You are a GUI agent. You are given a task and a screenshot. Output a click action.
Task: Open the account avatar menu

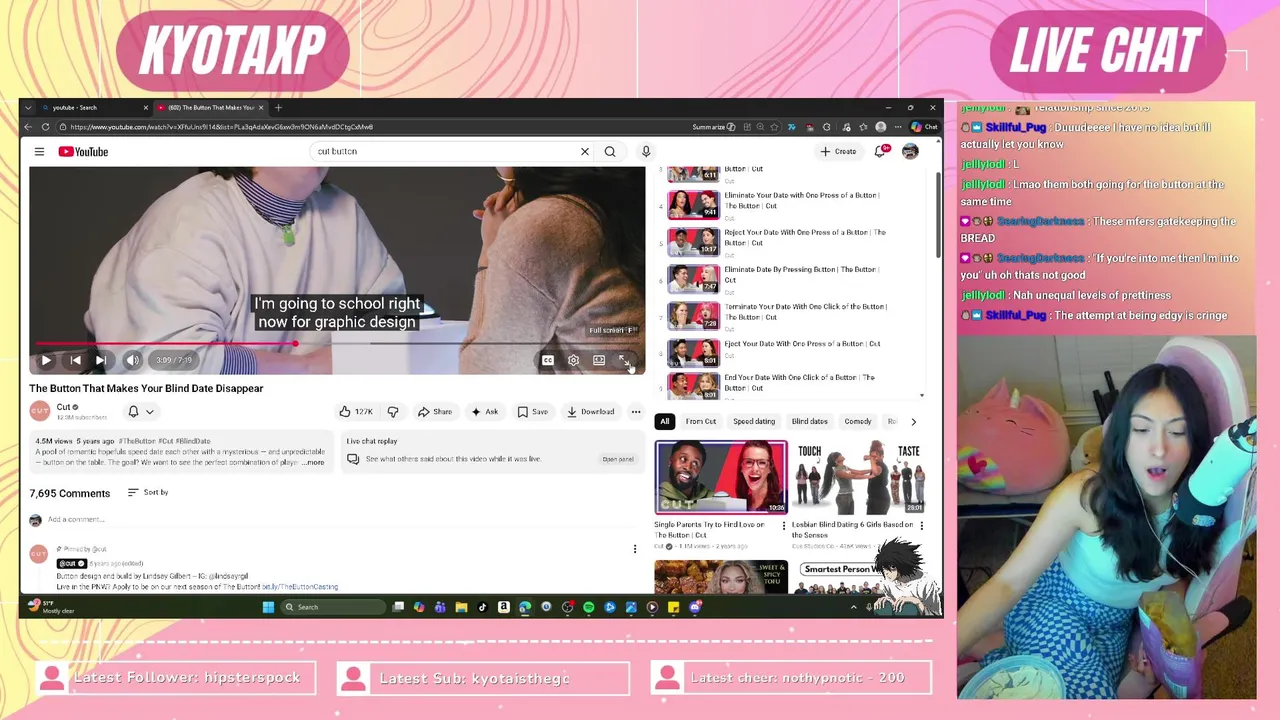tap(910, 151)
